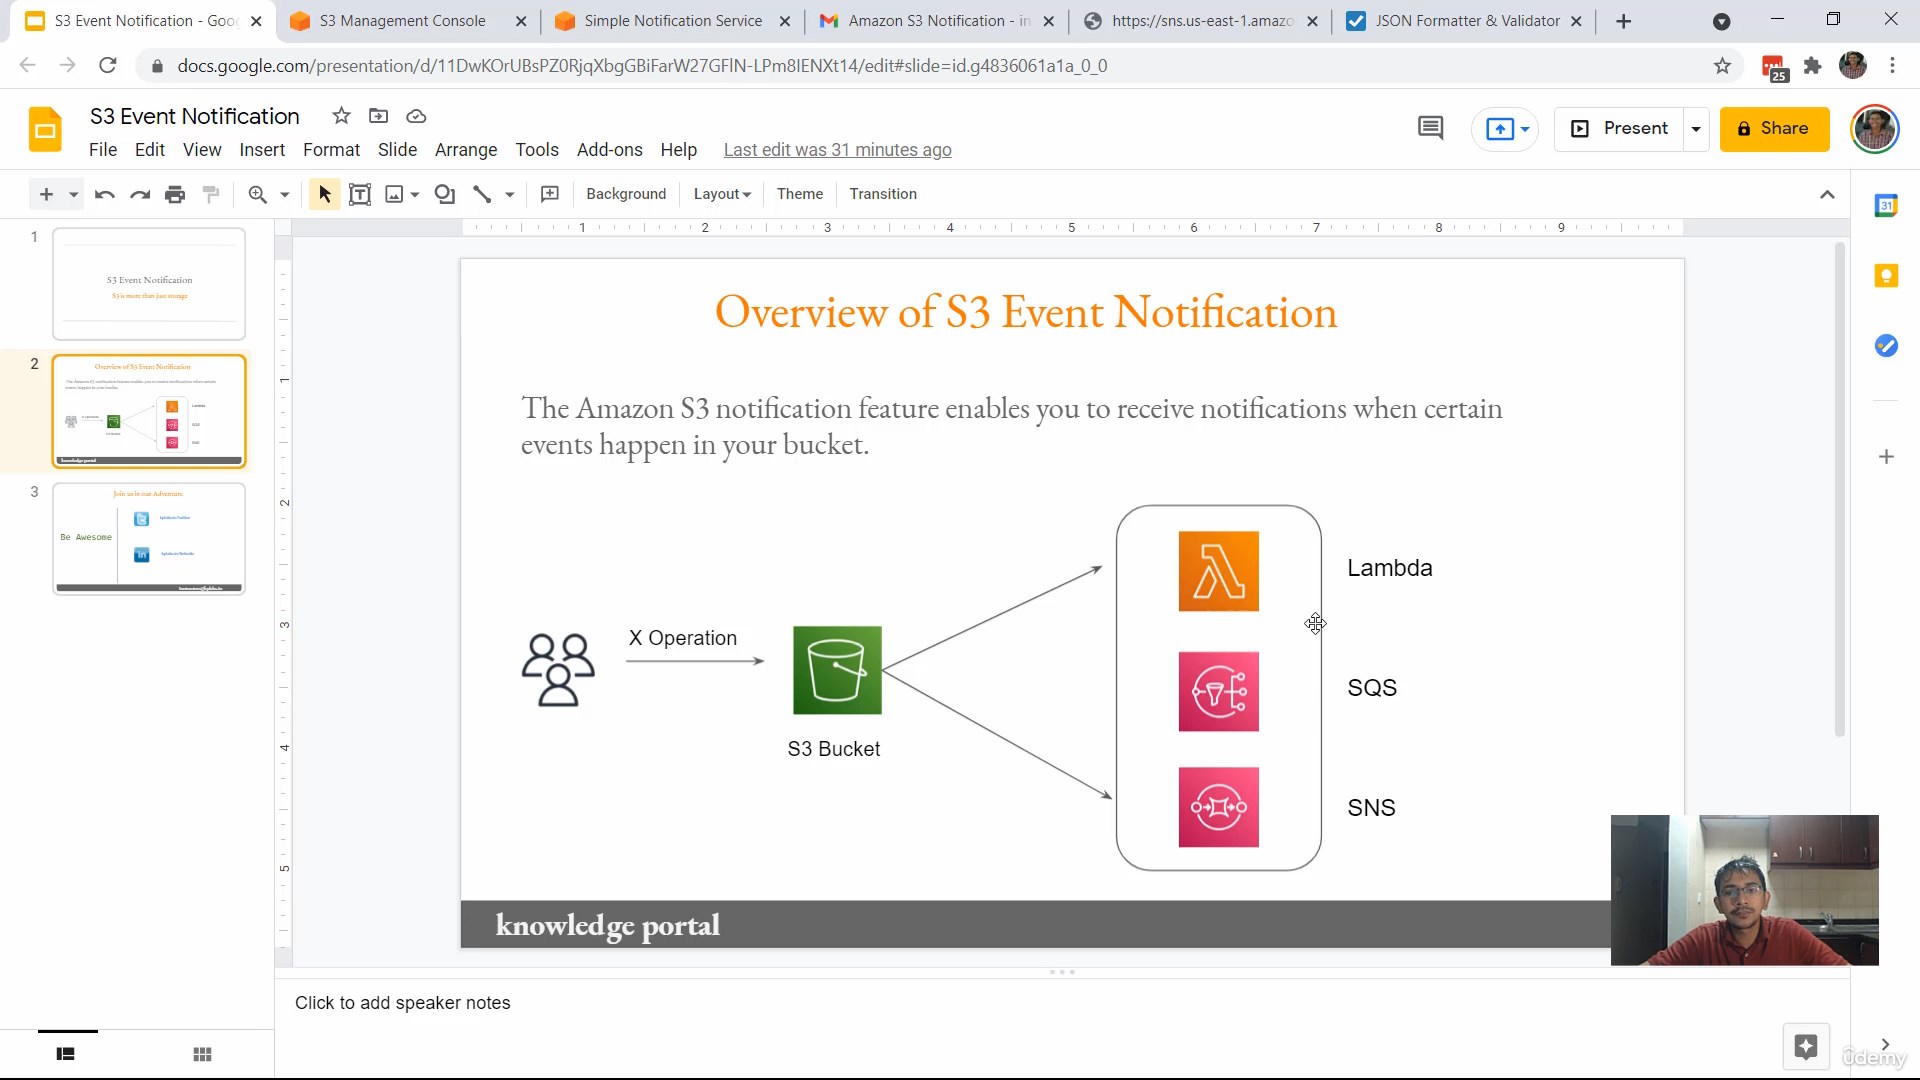The height and width of the screenshot is (1080, 1920).
Task: Reload the browser page
Action: (x=108, y=66)
